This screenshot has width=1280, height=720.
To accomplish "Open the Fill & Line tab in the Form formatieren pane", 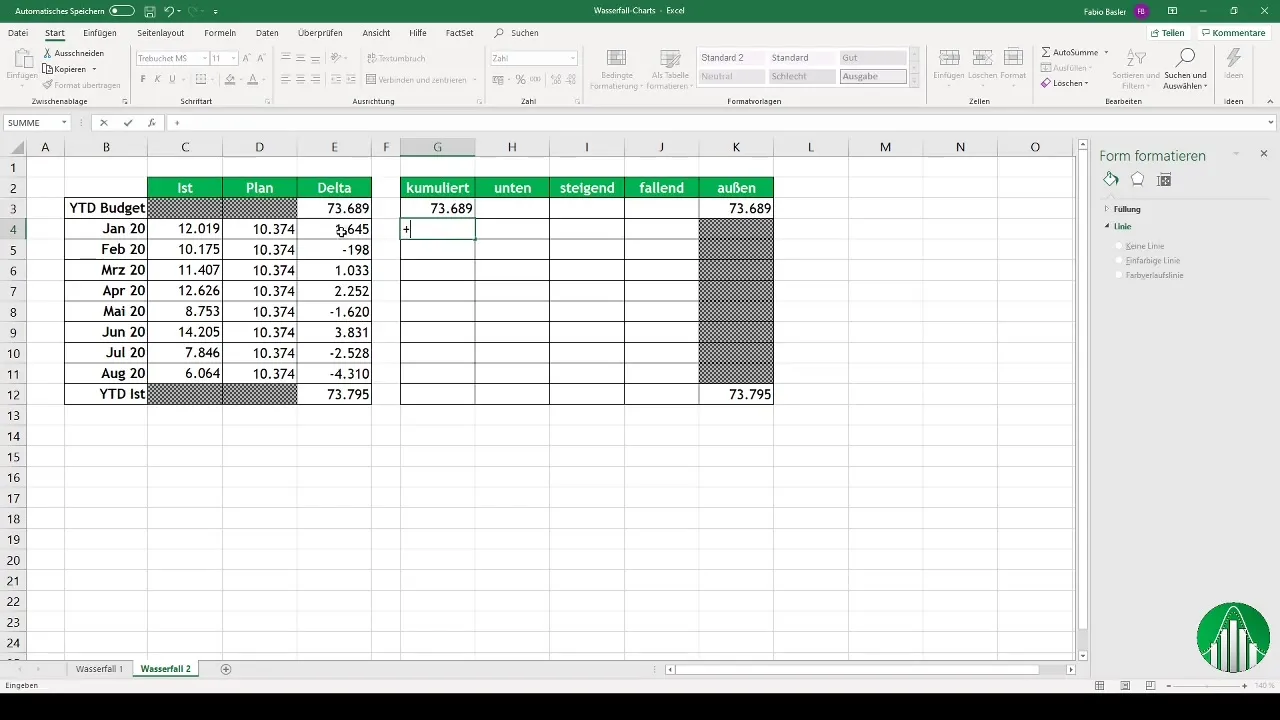I will 1111,180.
